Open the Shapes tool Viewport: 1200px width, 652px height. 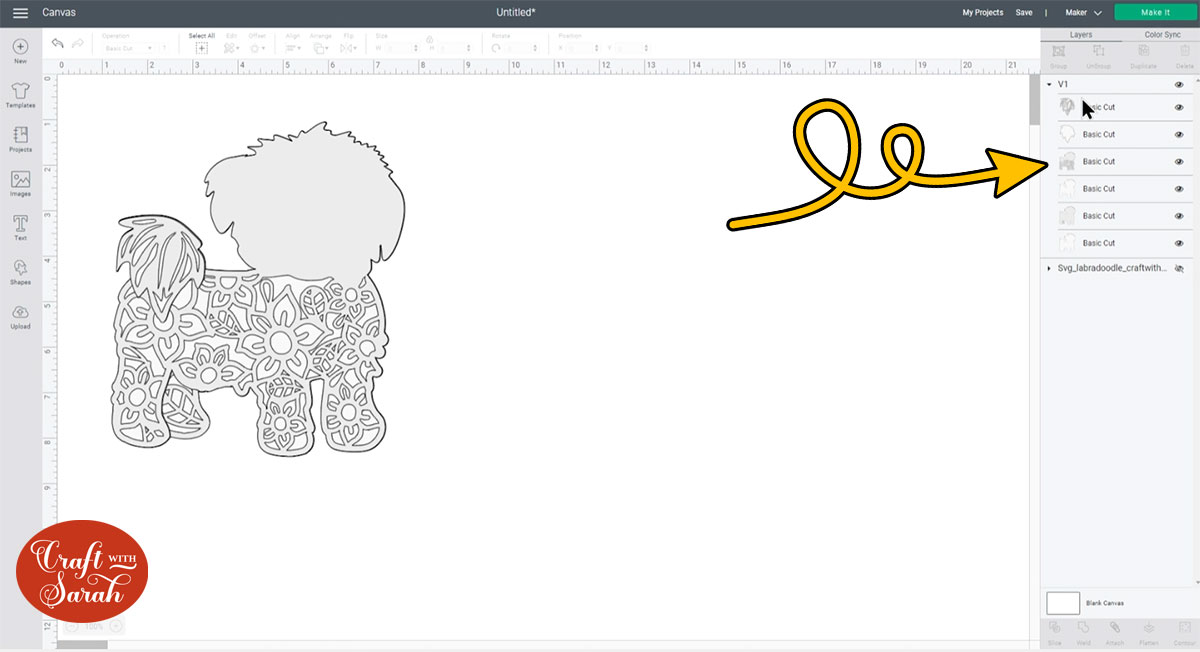pyautogui.click(x=20, y=269)
